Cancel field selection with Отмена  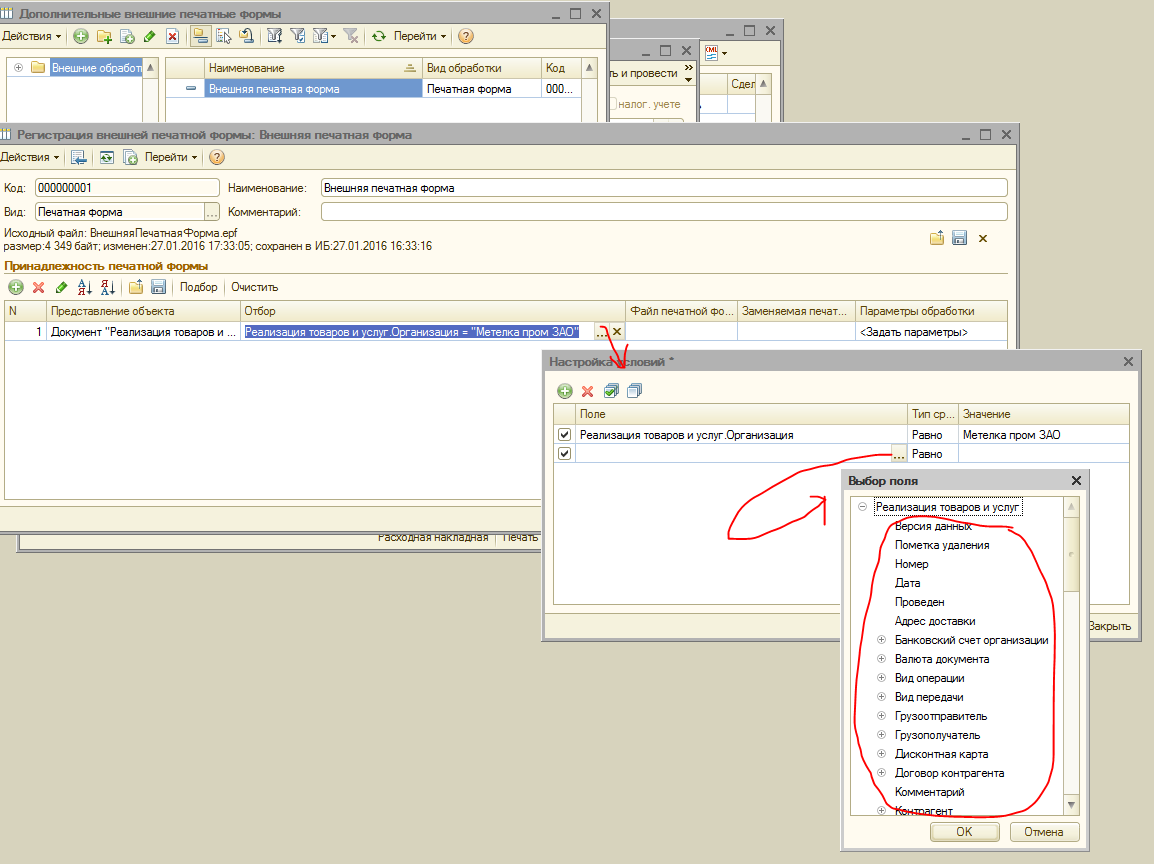tap(1044, 832)
